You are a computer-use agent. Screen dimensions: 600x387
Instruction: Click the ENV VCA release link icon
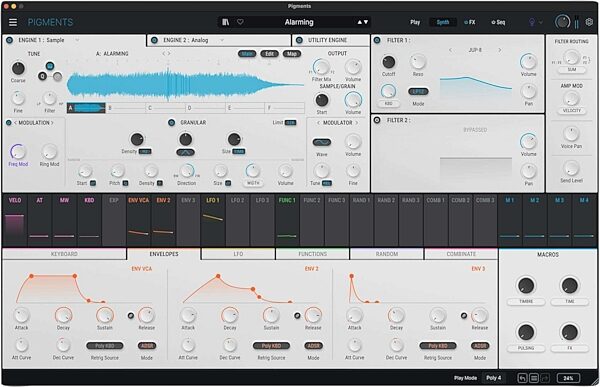[x=131, y=316]
